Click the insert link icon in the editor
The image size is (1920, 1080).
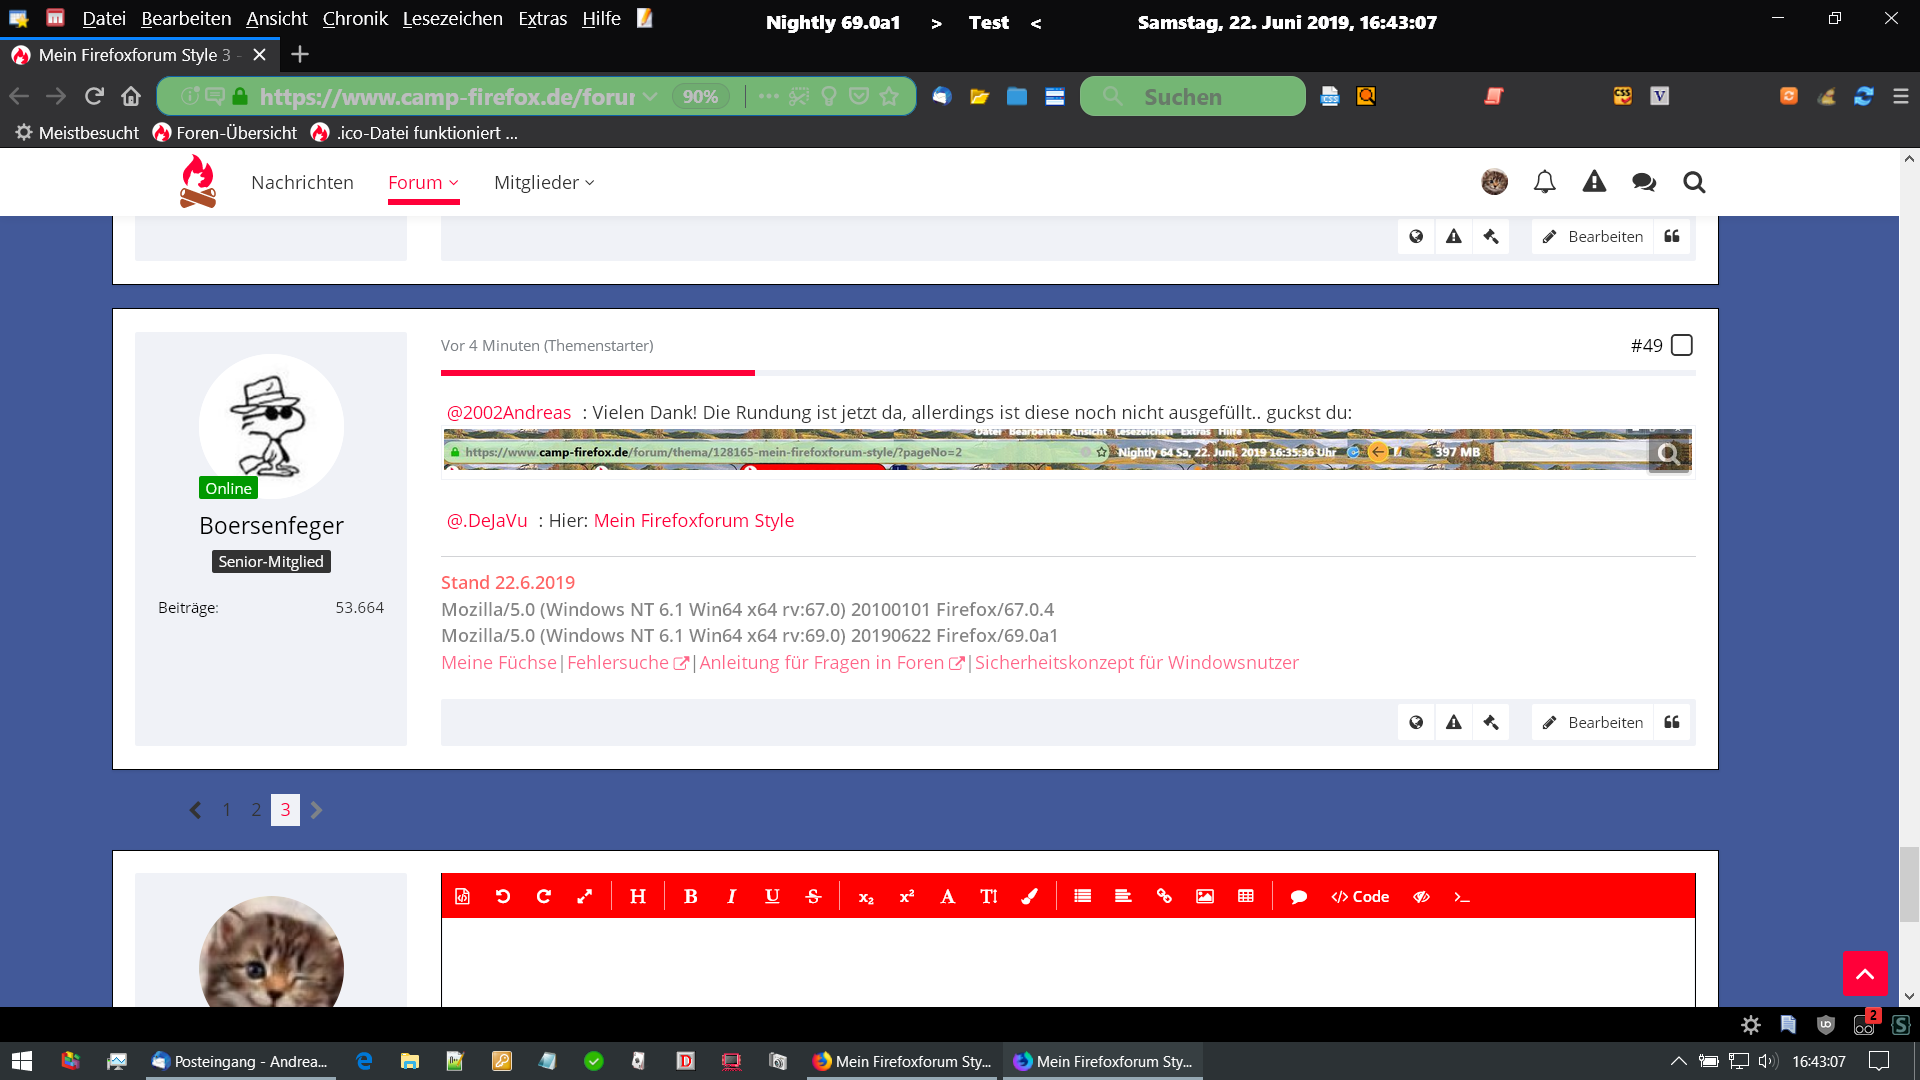tap(1163, 896)
